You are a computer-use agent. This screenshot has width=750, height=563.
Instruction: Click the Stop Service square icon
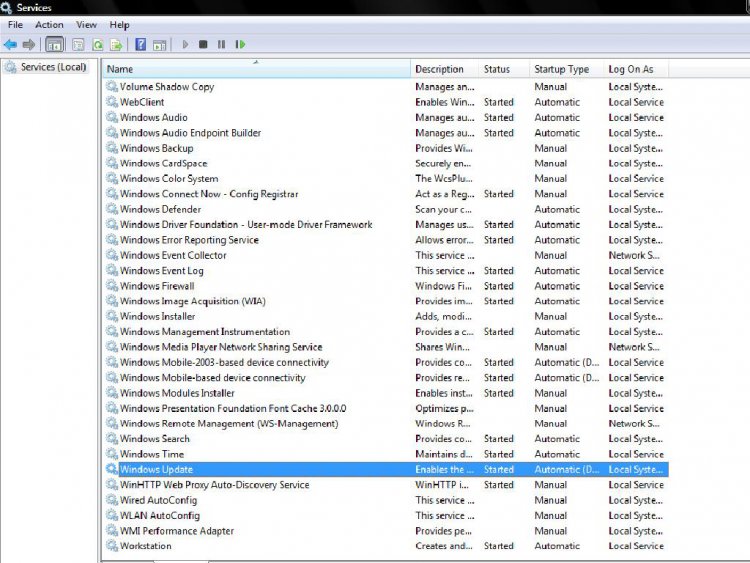pyautogui.click(x=203, y=44)
